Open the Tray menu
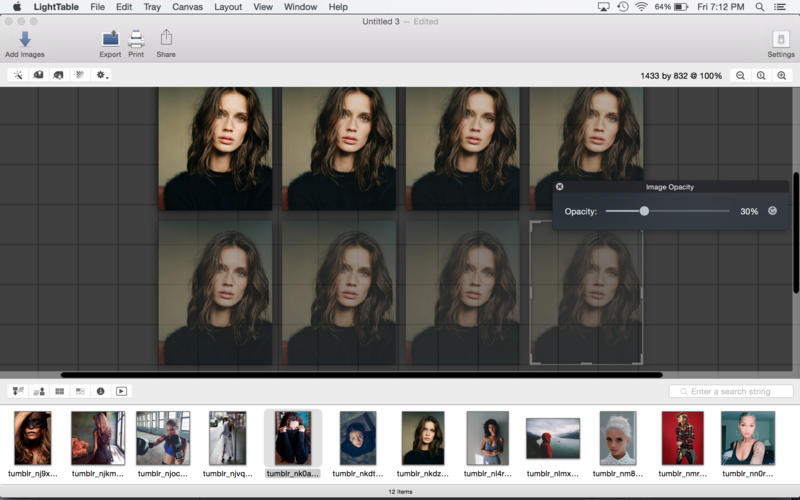 152,7
